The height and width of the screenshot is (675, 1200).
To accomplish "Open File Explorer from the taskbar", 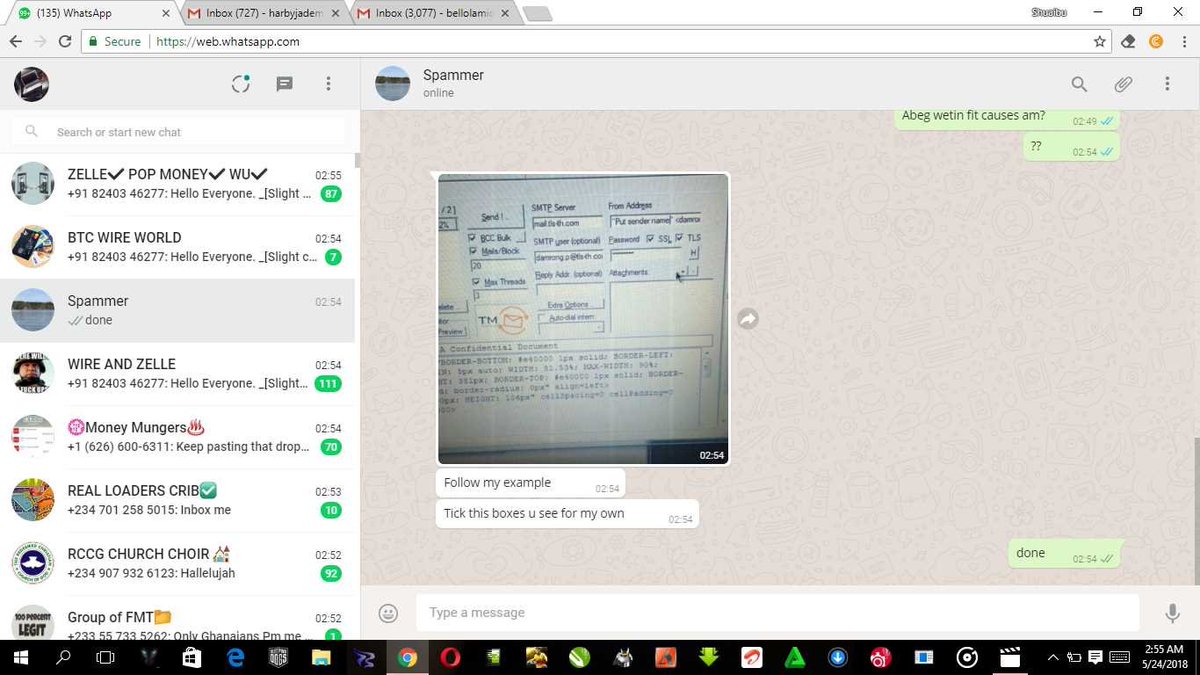I will tap(321, 658).
